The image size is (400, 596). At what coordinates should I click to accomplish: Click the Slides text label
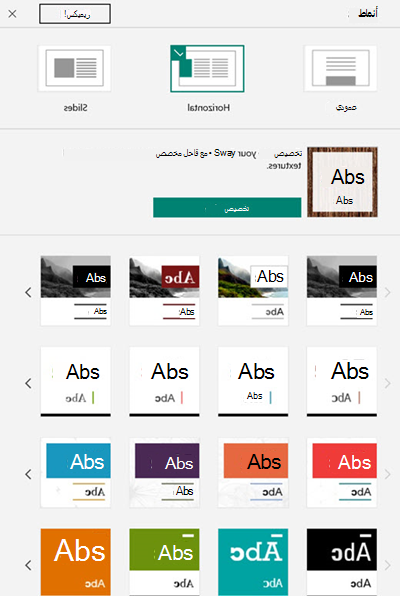(x=75, y=108)
